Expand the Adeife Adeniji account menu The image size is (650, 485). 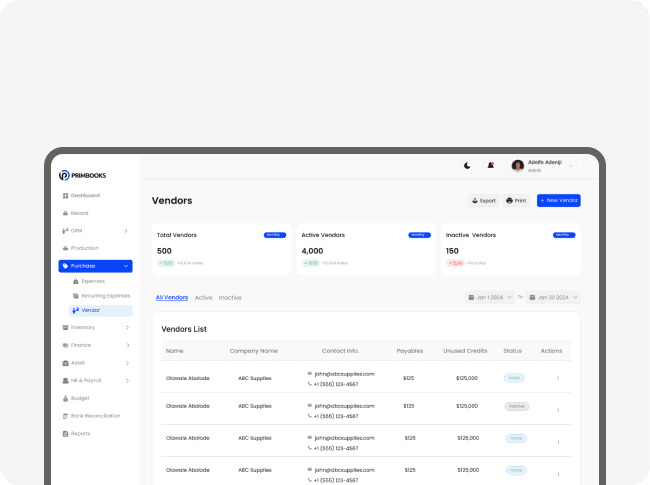pyautogui.click(x=571, y=166)
